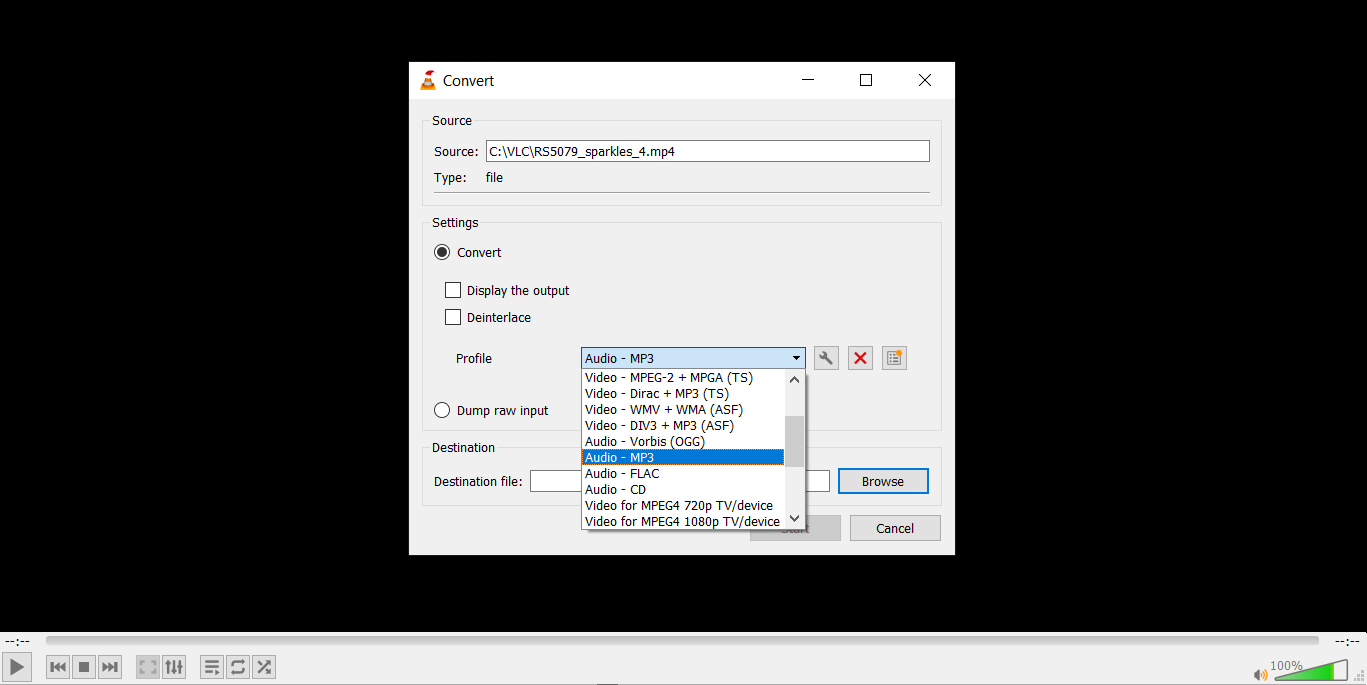Image resolution: width=1367 pixels, height=685 pixels.
Task: Set volume using the green volume slider
Action: click(1310, 671)
